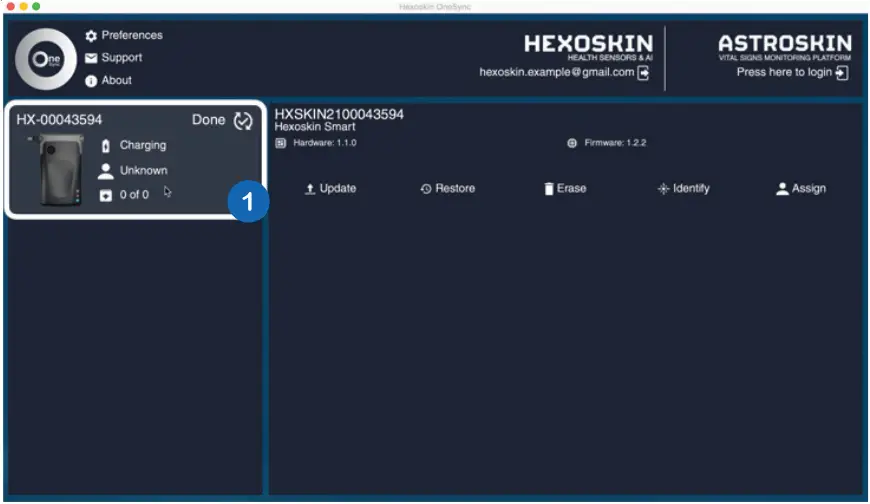The height and width of the screenshot is (504, 870).
Task: Close window with the red button
Action: pyautogui.click(x=11, y=6)
